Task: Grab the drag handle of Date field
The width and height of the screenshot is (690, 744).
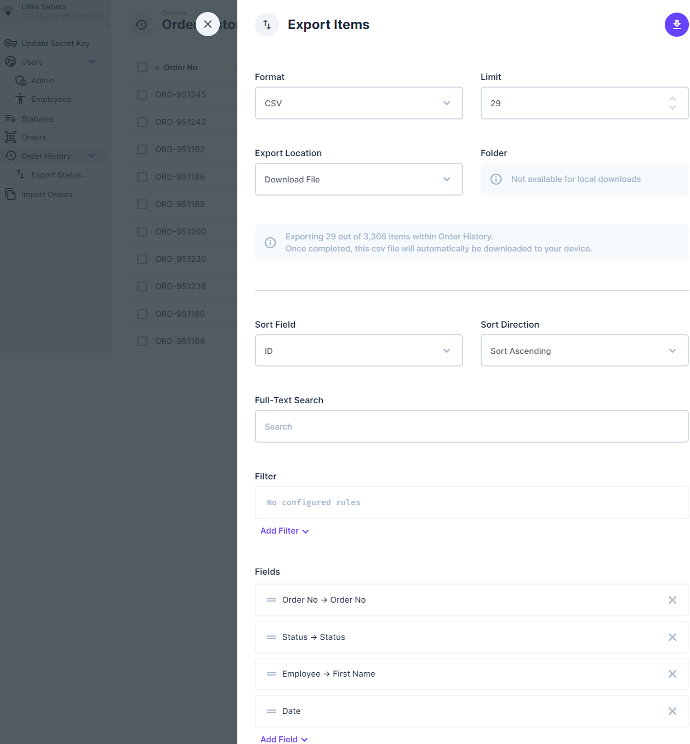Action: (271, 711)
